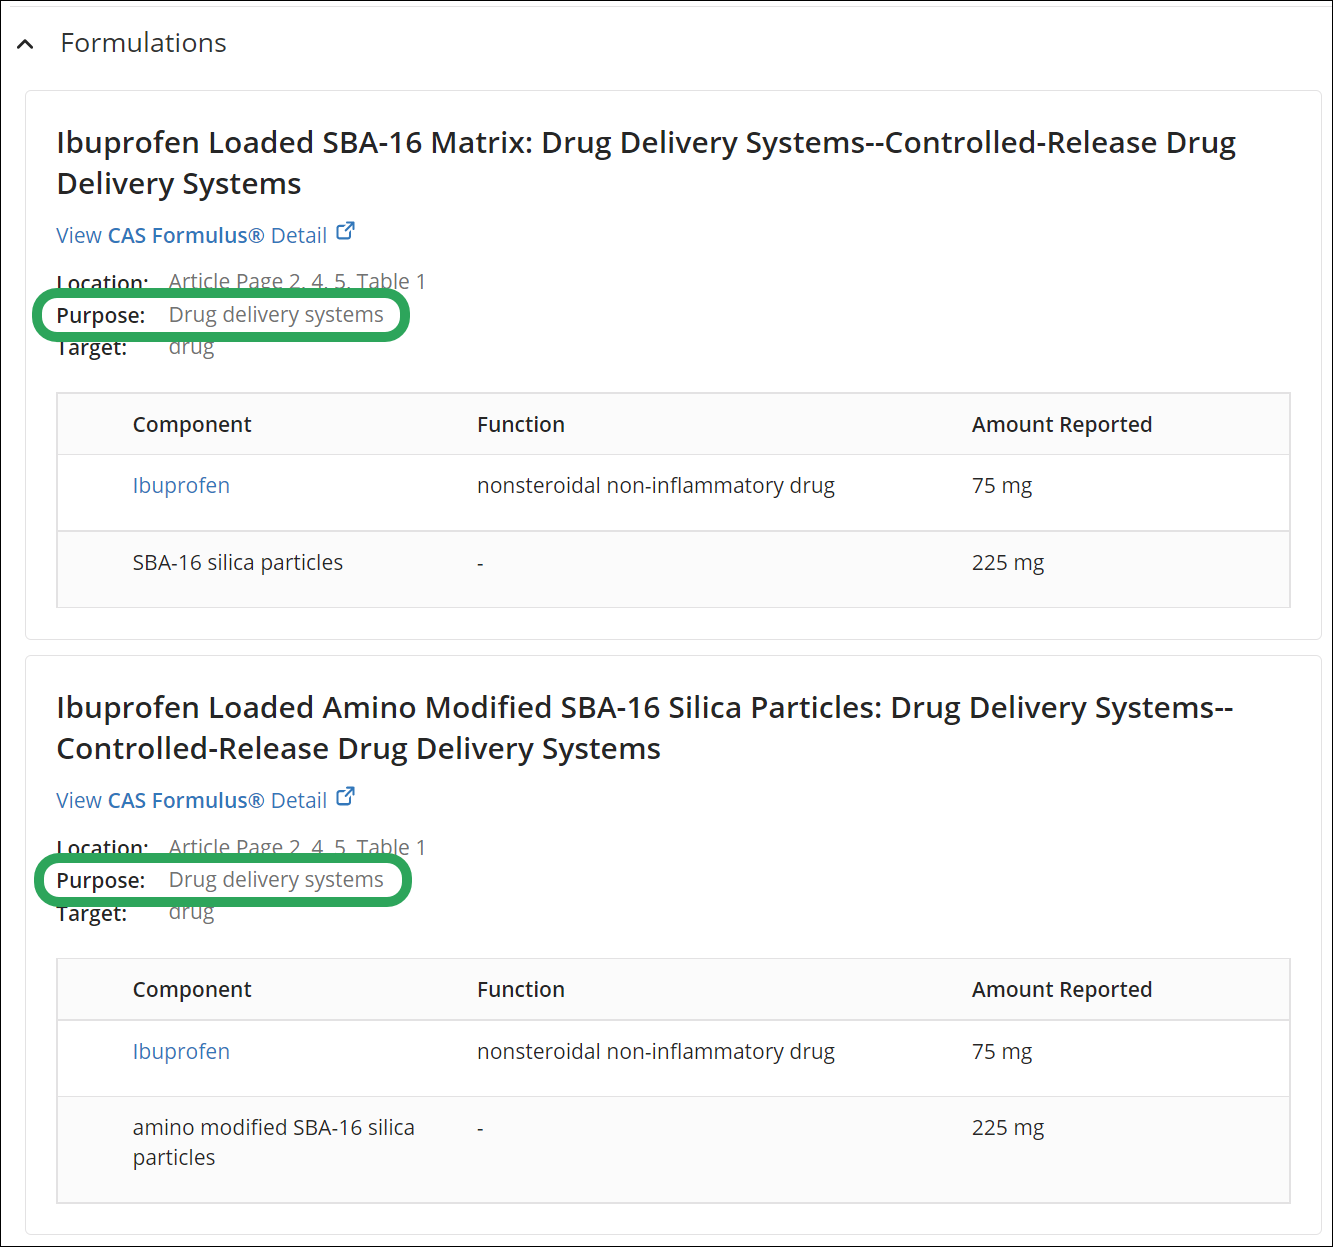Open second View CAS Formulus Detail link
Image resolution: width=1333 pixels, height=1247 pixels.
(192, 800)
